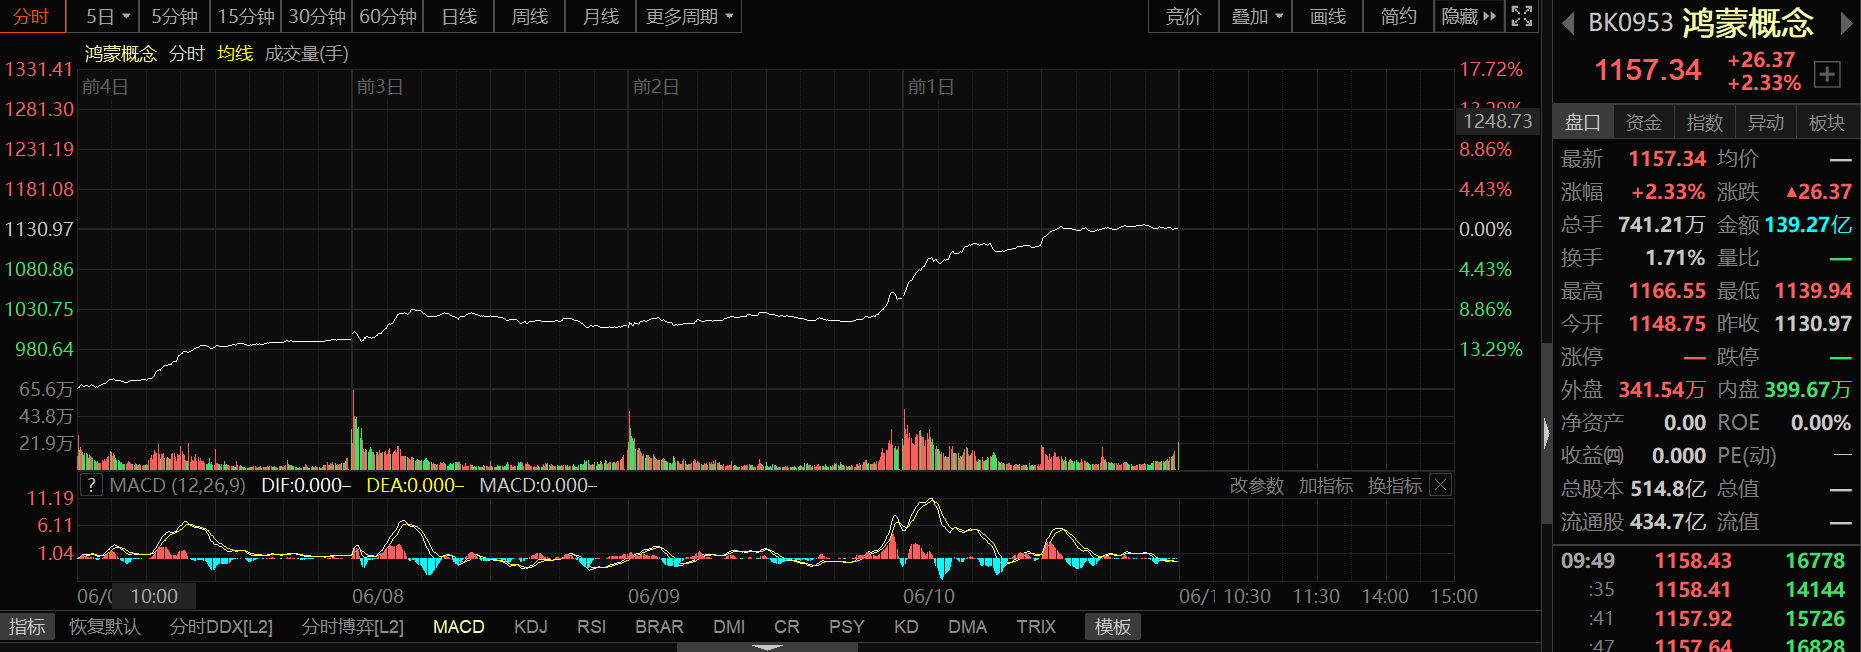1861x652 pixels.
Task: Expand the 更多周期 dropdown
Action: 689,17
